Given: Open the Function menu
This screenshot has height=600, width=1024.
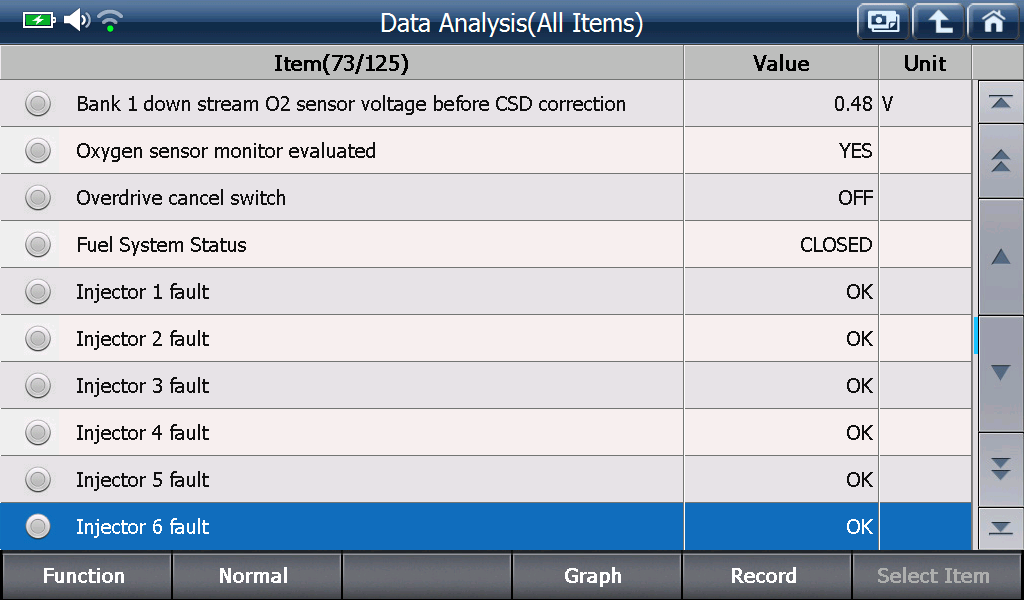Looking at the screenshot, I should pyautogui.click(x=86, y=576).
